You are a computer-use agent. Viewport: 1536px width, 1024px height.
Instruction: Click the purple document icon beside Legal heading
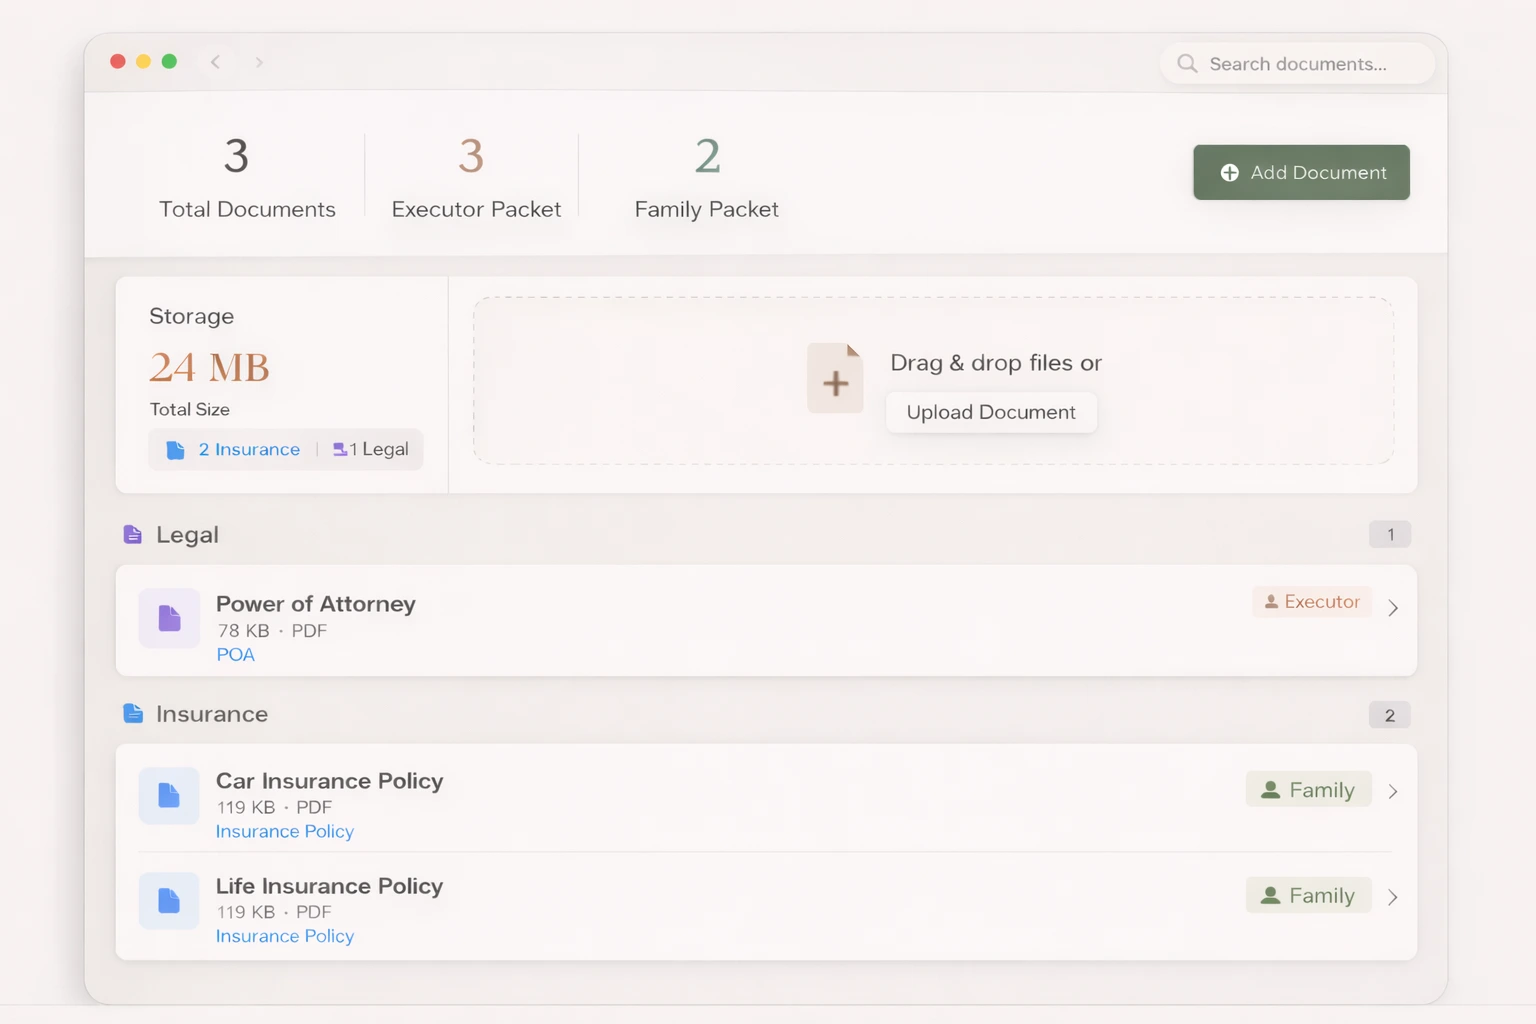(133, 534)
